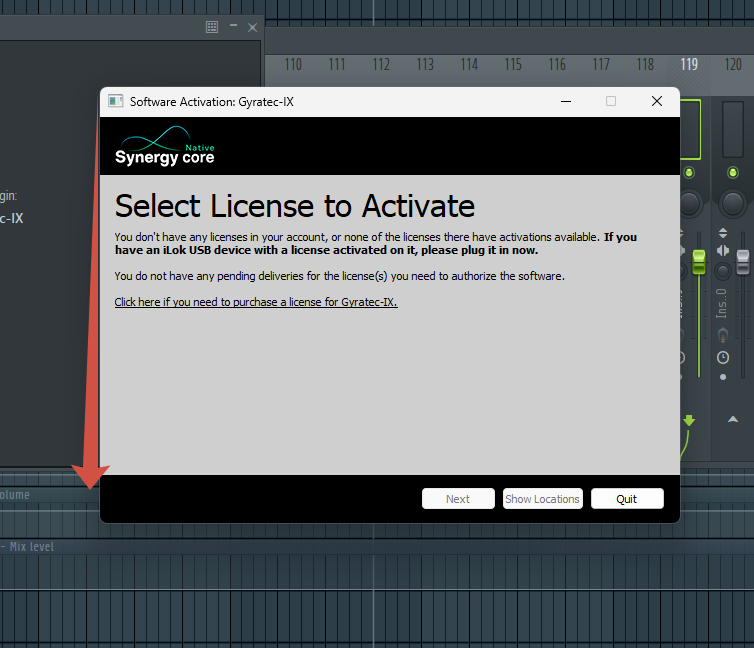Viewport: 754px width, 648px height.
Task: Jump to bar 111 on the timeline
Action: point(337,64)
